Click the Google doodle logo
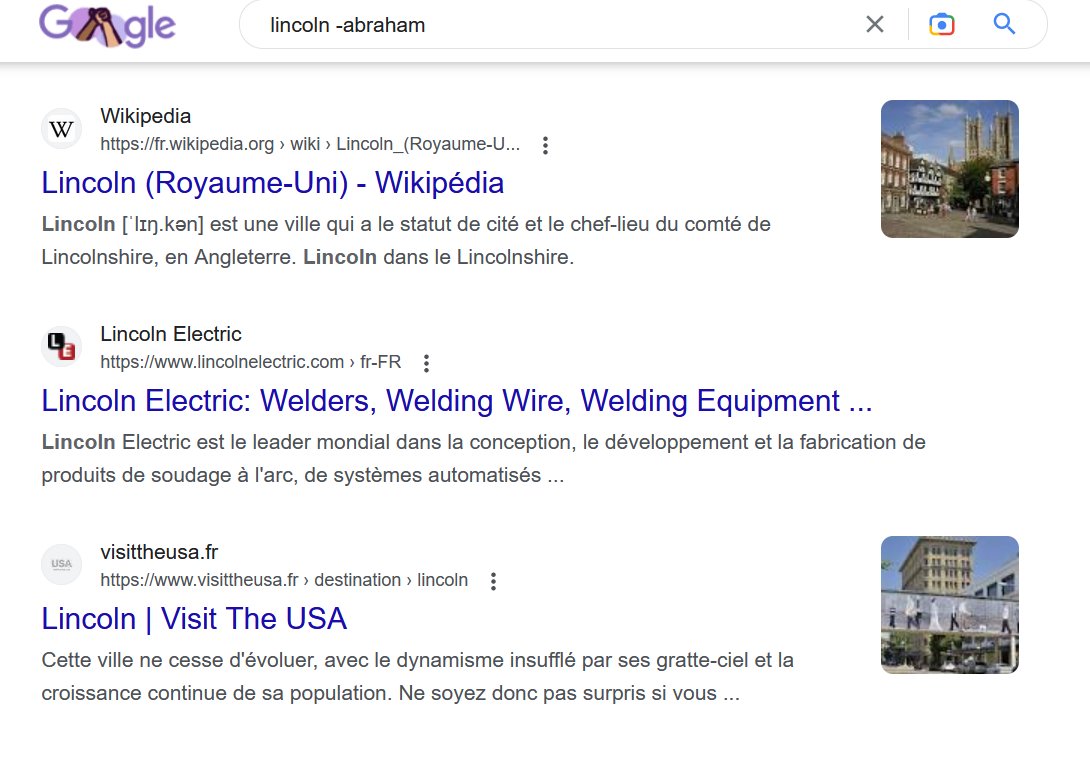1090x769 pixels. pos(107,25)
